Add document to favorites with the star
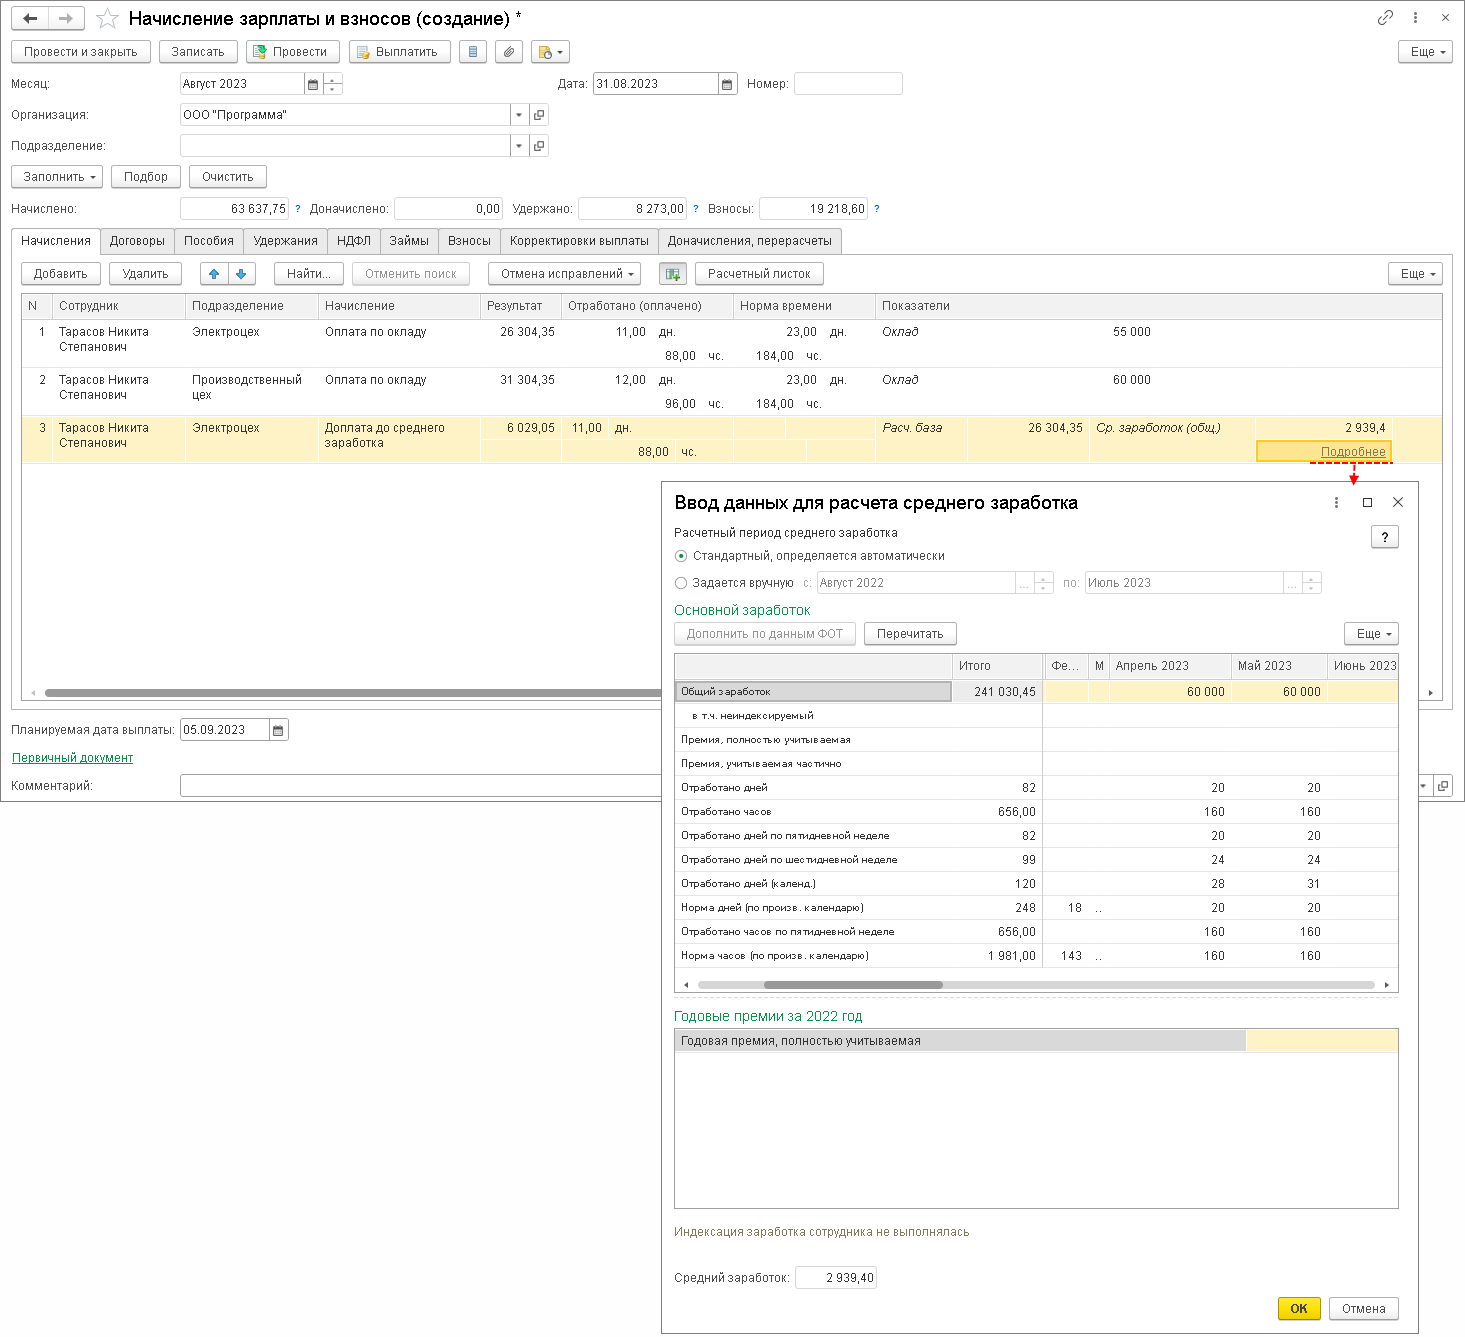The width and height of the screenshot is (1465, 1337). point(108,19)
